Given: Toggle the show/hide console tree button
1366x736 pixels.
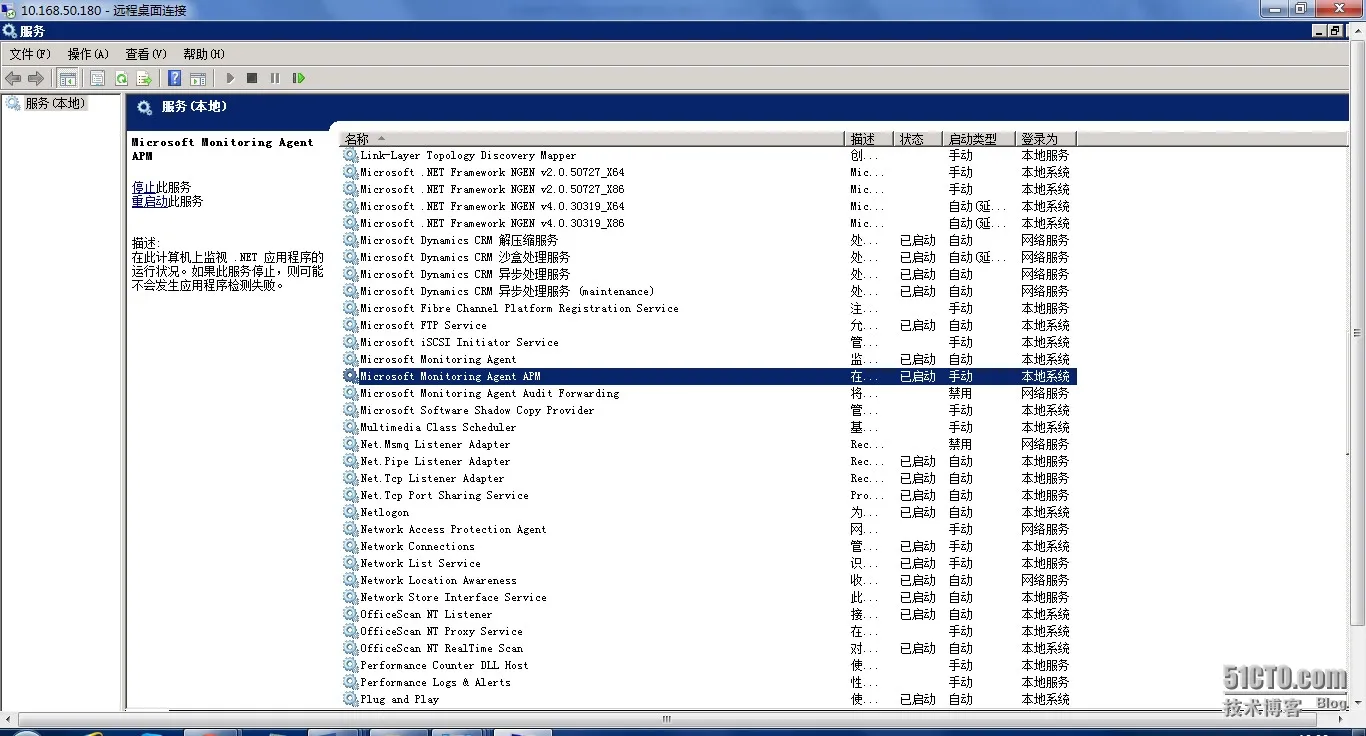Looking at the screenshot, I should pos(68,78).
